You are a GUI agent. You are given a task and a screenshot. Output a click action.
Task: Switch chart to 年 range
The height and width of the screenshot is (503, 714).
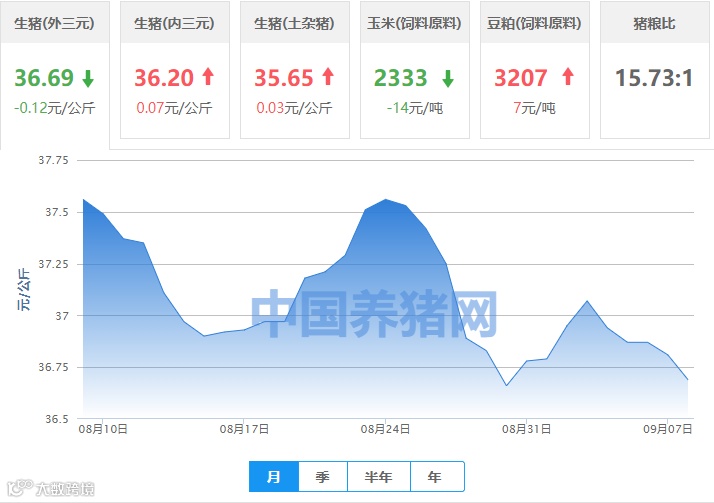(437, 477)
